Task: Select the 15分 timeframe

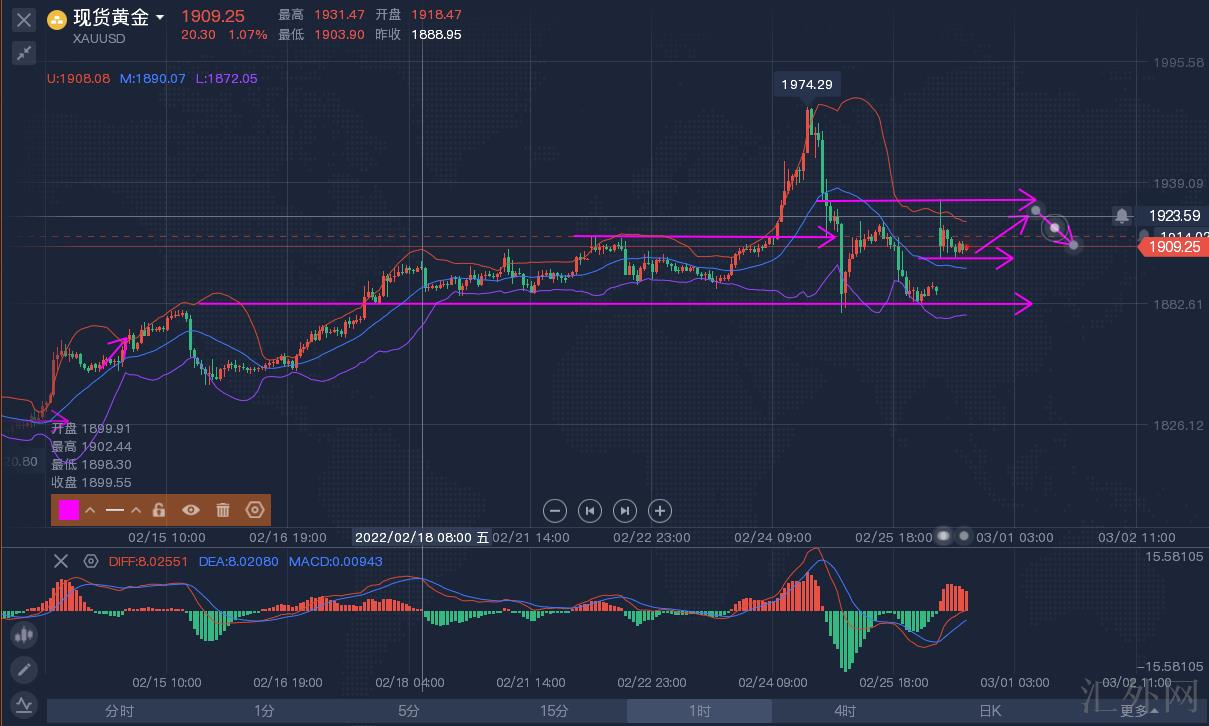Action: tap(554, 711)
